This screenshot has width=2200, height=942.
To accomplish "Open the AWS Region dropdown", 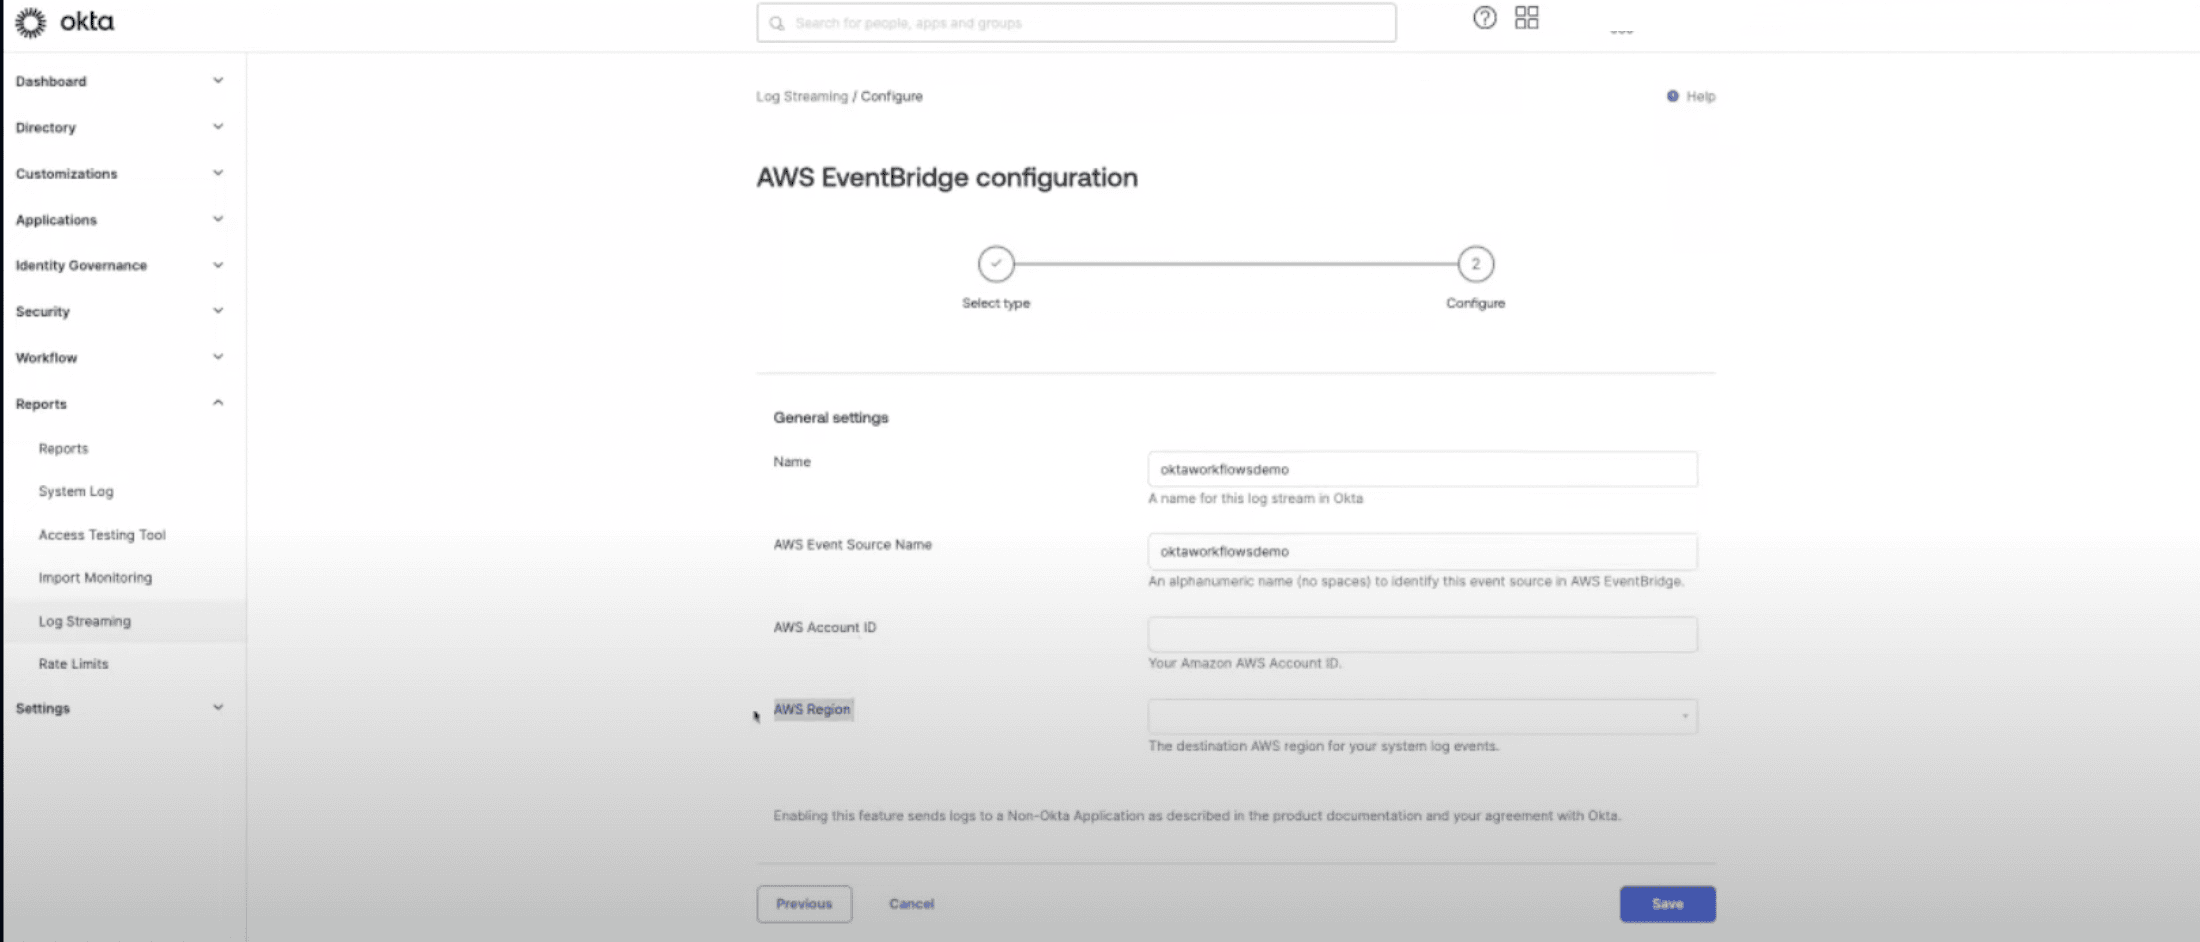I will (1422, 716).
